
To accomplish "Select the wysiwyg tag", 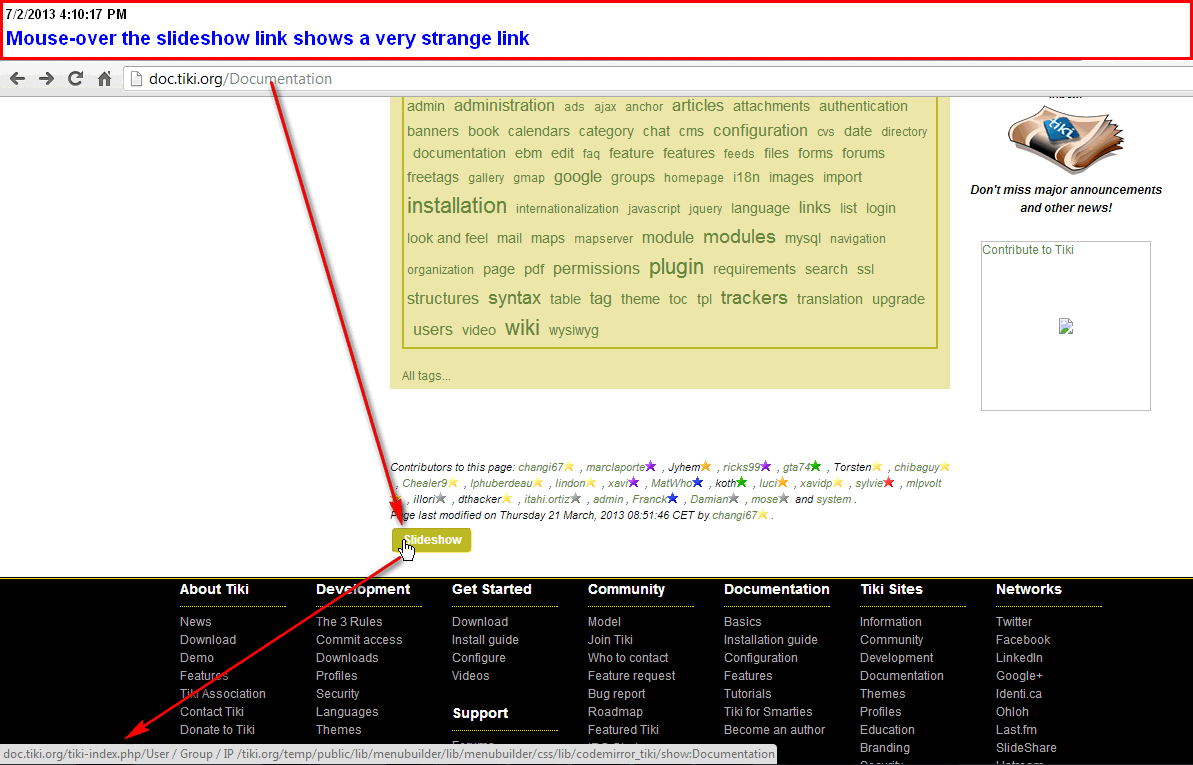I will tap(574, 330).
